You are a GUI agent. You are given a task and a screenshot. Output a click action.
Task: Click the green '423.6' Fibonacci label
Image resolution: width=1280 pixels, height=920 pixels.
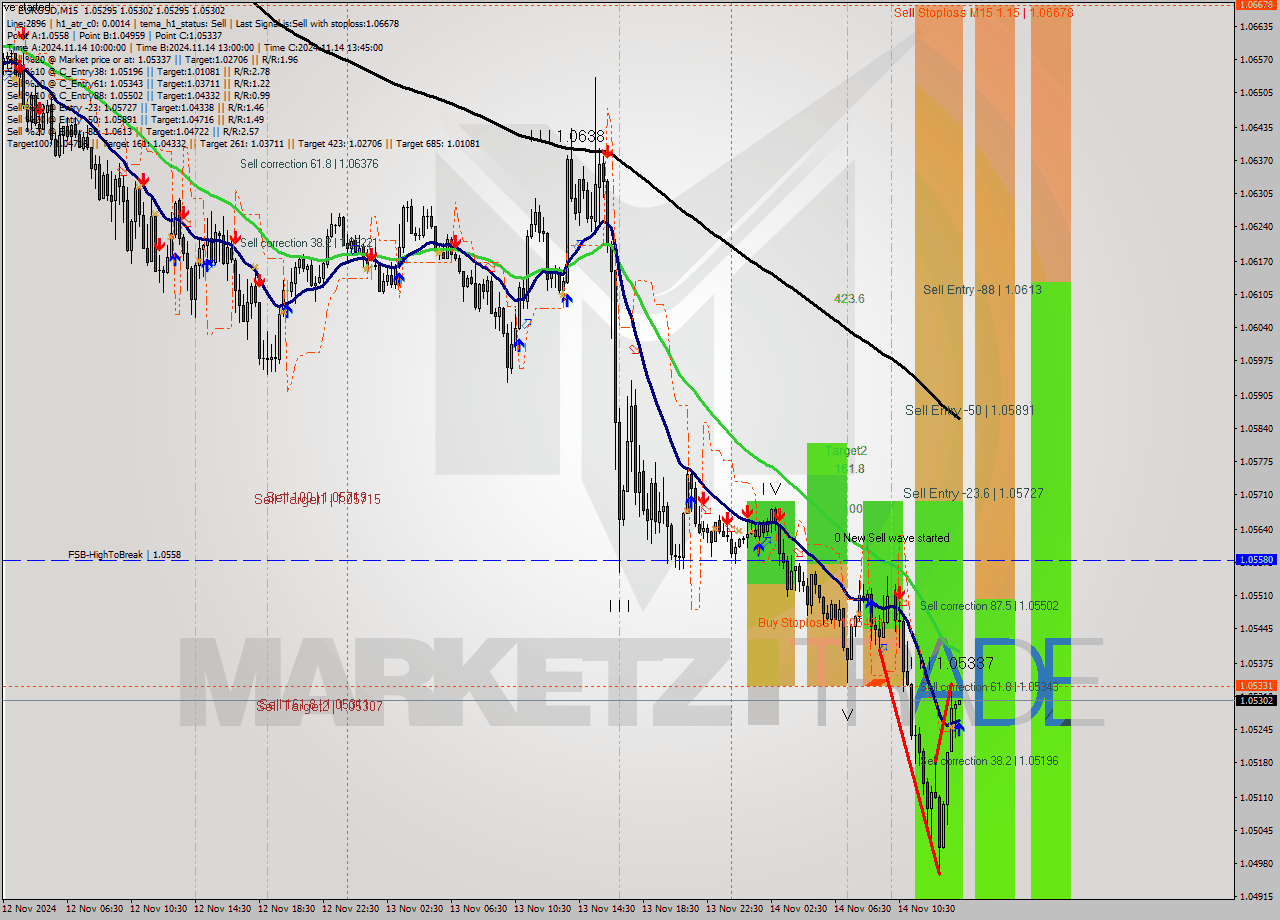tap(850, 299)
